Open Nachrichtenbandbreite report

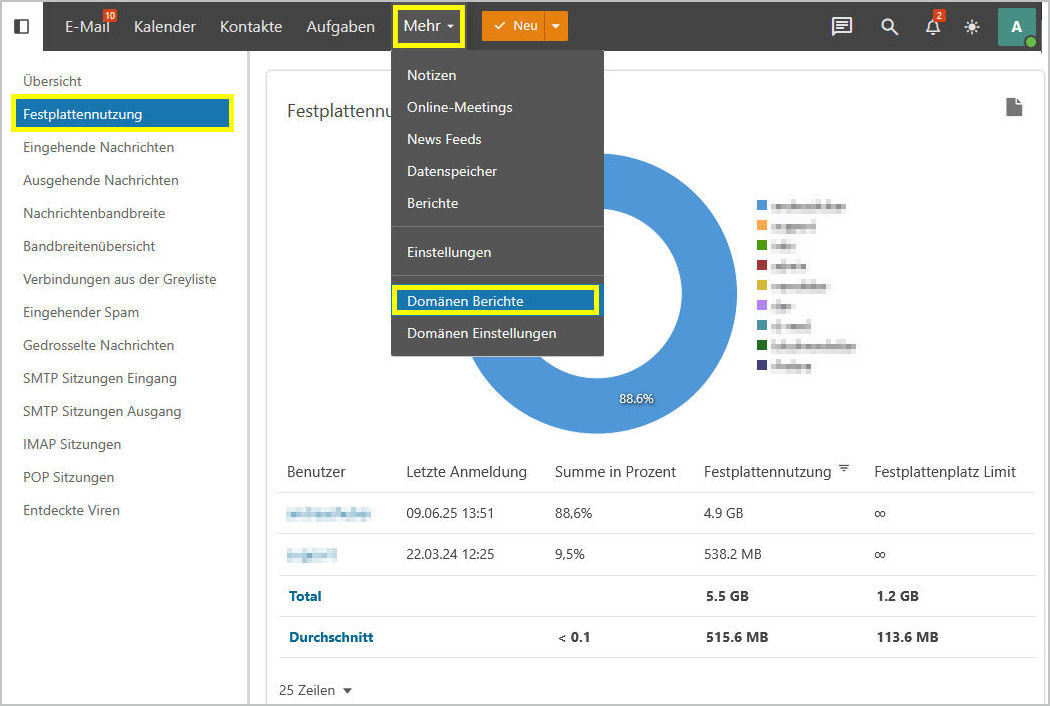pos(94,213)
